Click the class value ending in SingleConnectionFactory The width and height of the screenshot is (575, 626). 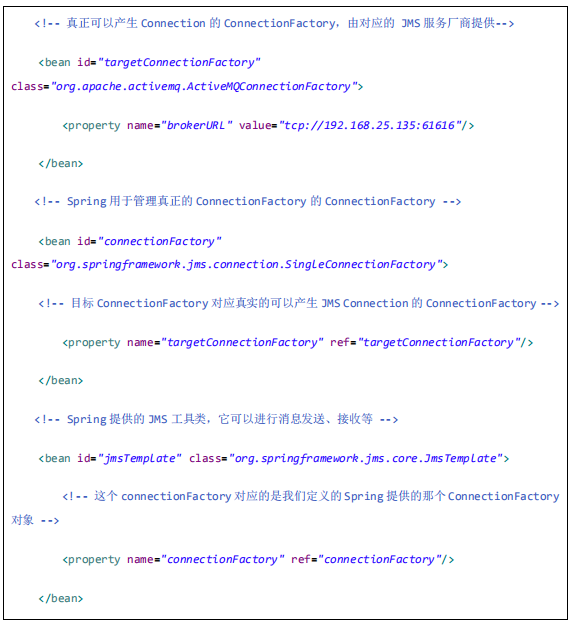(x=247, y=265)
